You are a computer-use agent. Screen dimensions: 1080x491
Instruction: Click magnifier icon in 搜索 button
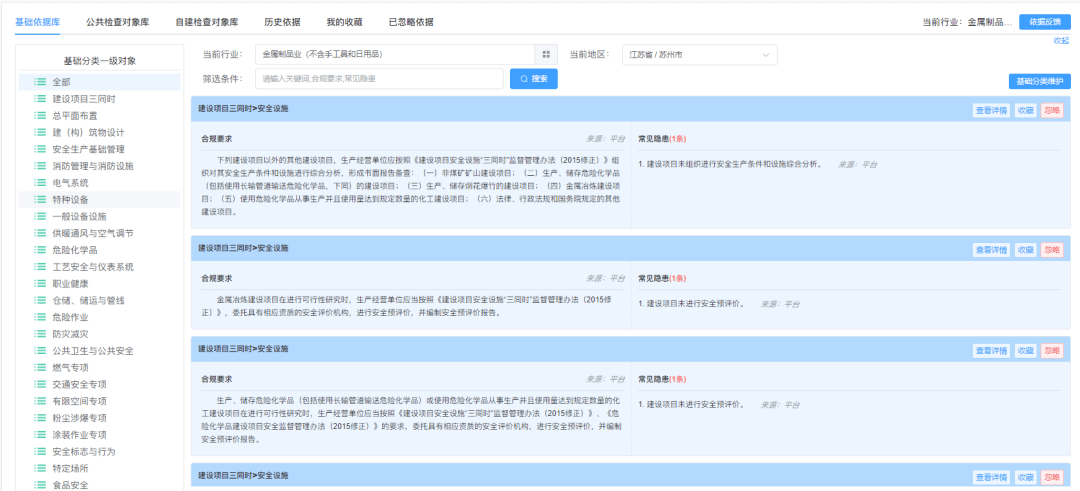524,79
